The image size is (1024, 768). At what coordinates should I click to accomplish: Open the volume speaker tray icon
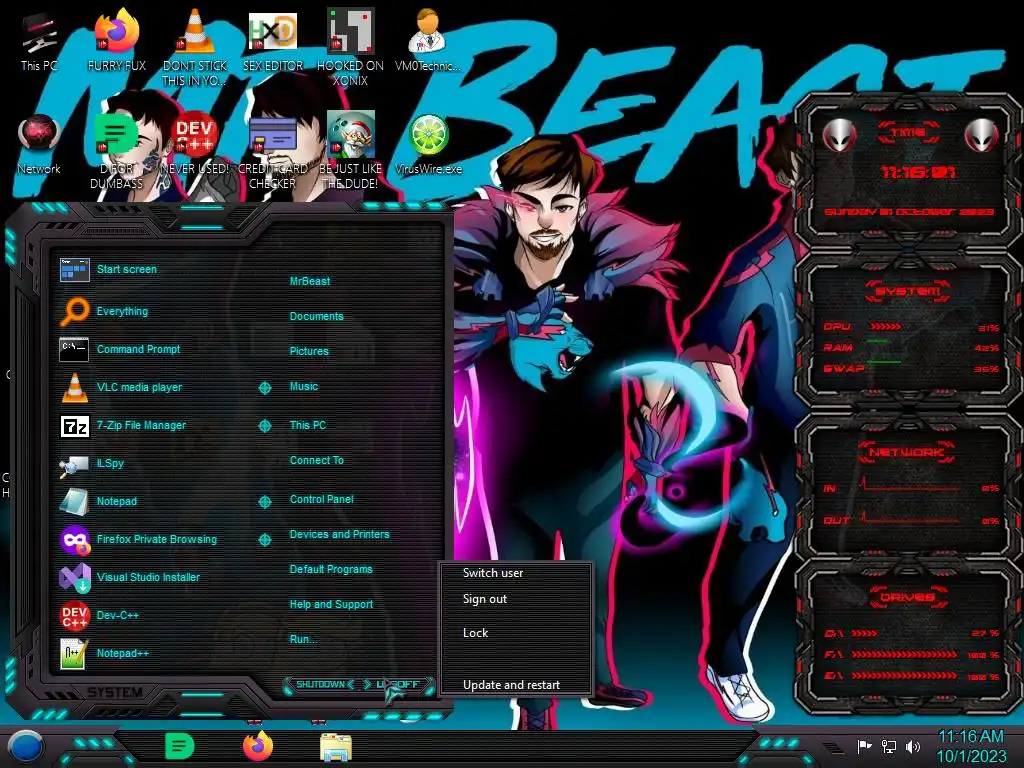click(913, 746)
